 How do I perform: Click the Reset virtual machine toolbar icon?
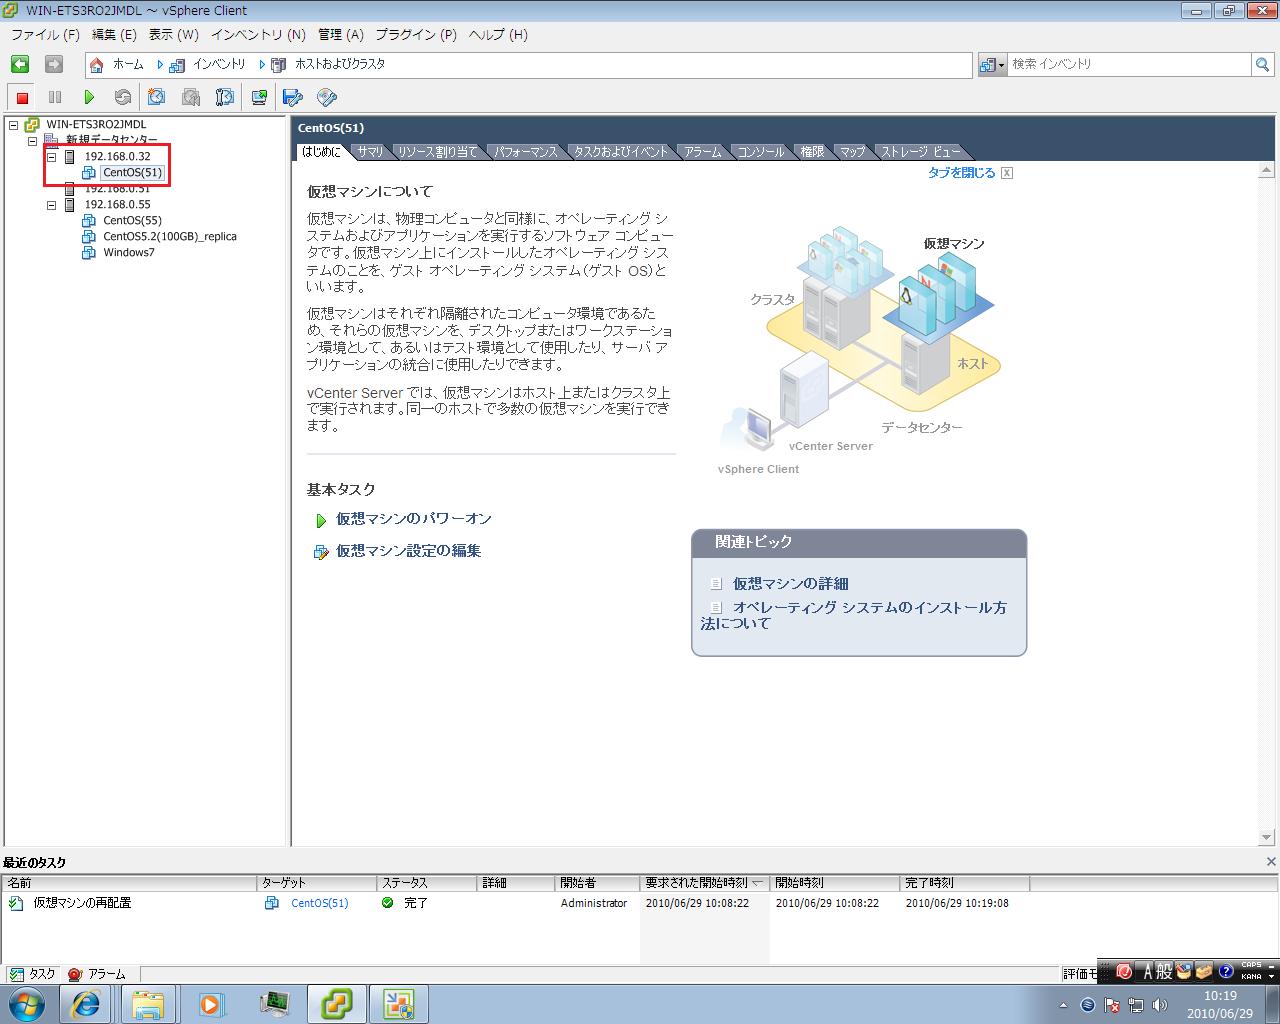pyautogui.click(x=122, y=97)
